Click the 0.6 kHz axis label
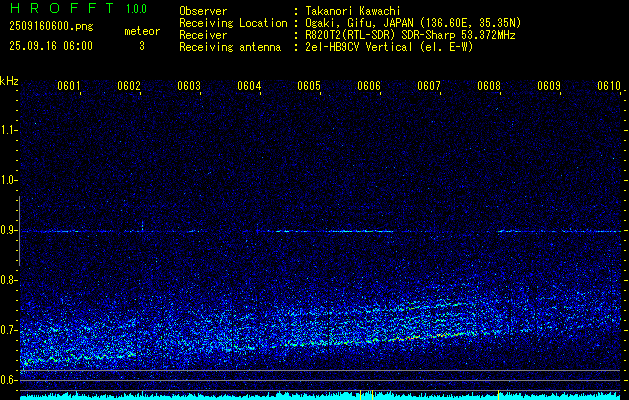The height and width of the screenshot is (400, 629). 9,380
